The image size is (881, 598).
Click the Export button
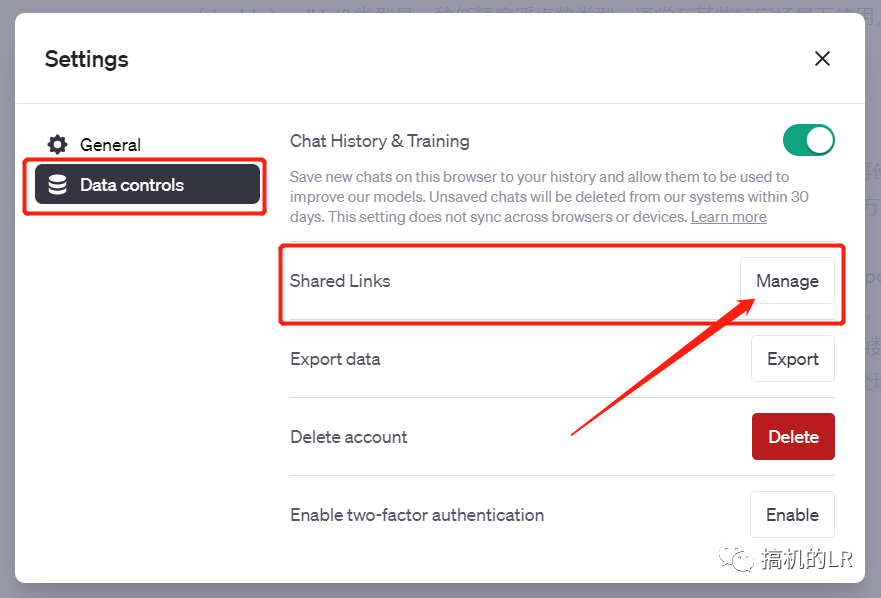point(792,359)
